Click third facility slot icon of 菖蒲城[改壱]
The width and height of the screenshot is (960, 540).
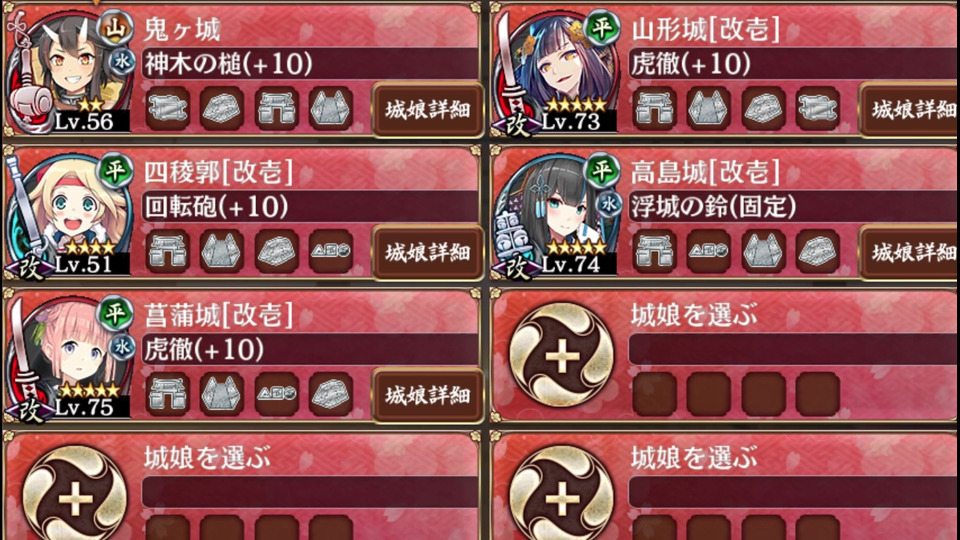pos(277,394)
